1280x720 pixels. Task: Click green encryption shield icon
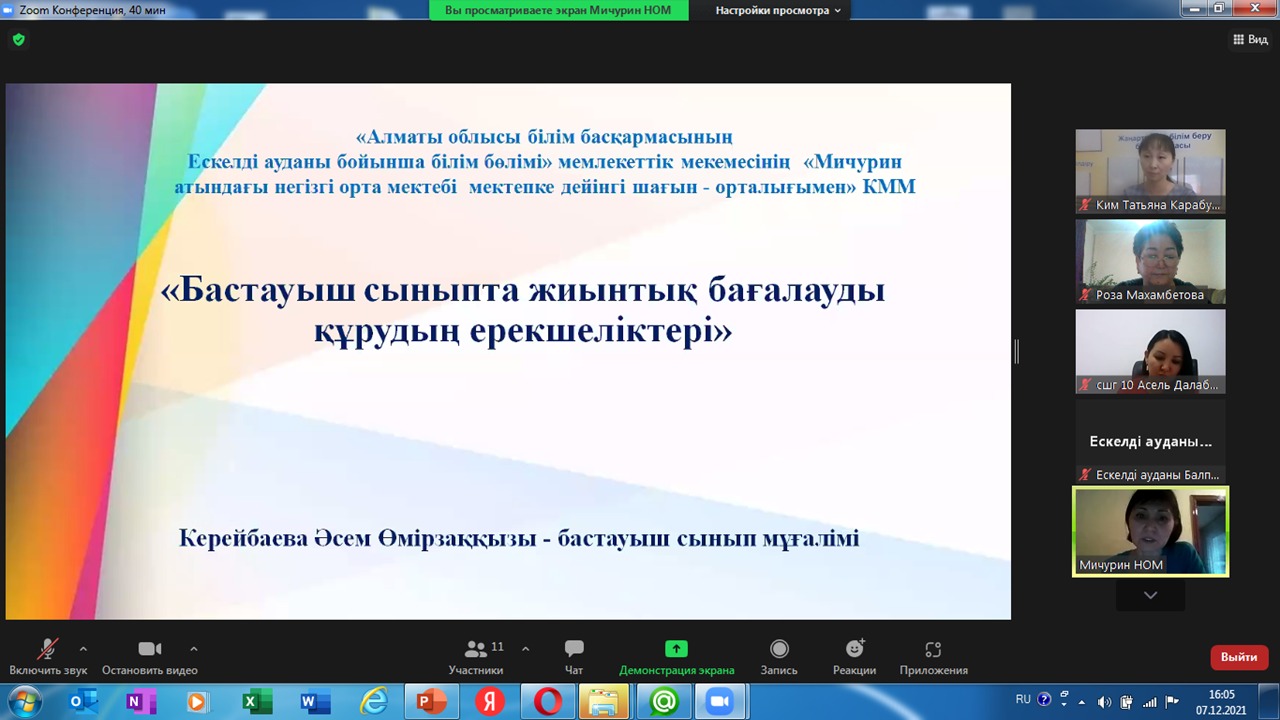click(x=18, y=40)
